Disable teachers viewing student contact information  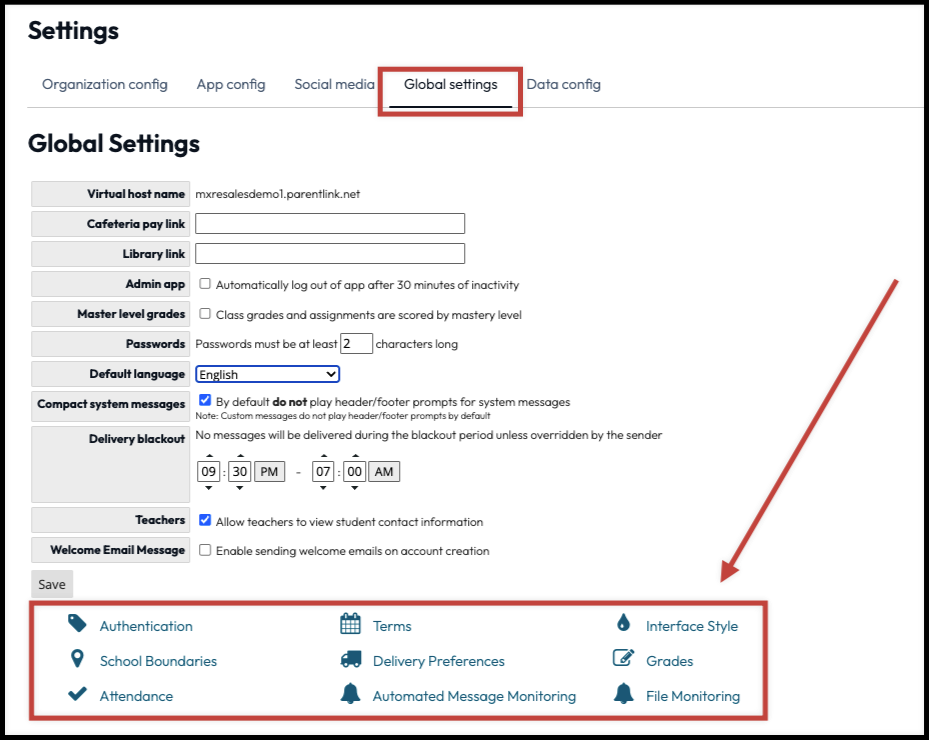[x=205, y=520]
